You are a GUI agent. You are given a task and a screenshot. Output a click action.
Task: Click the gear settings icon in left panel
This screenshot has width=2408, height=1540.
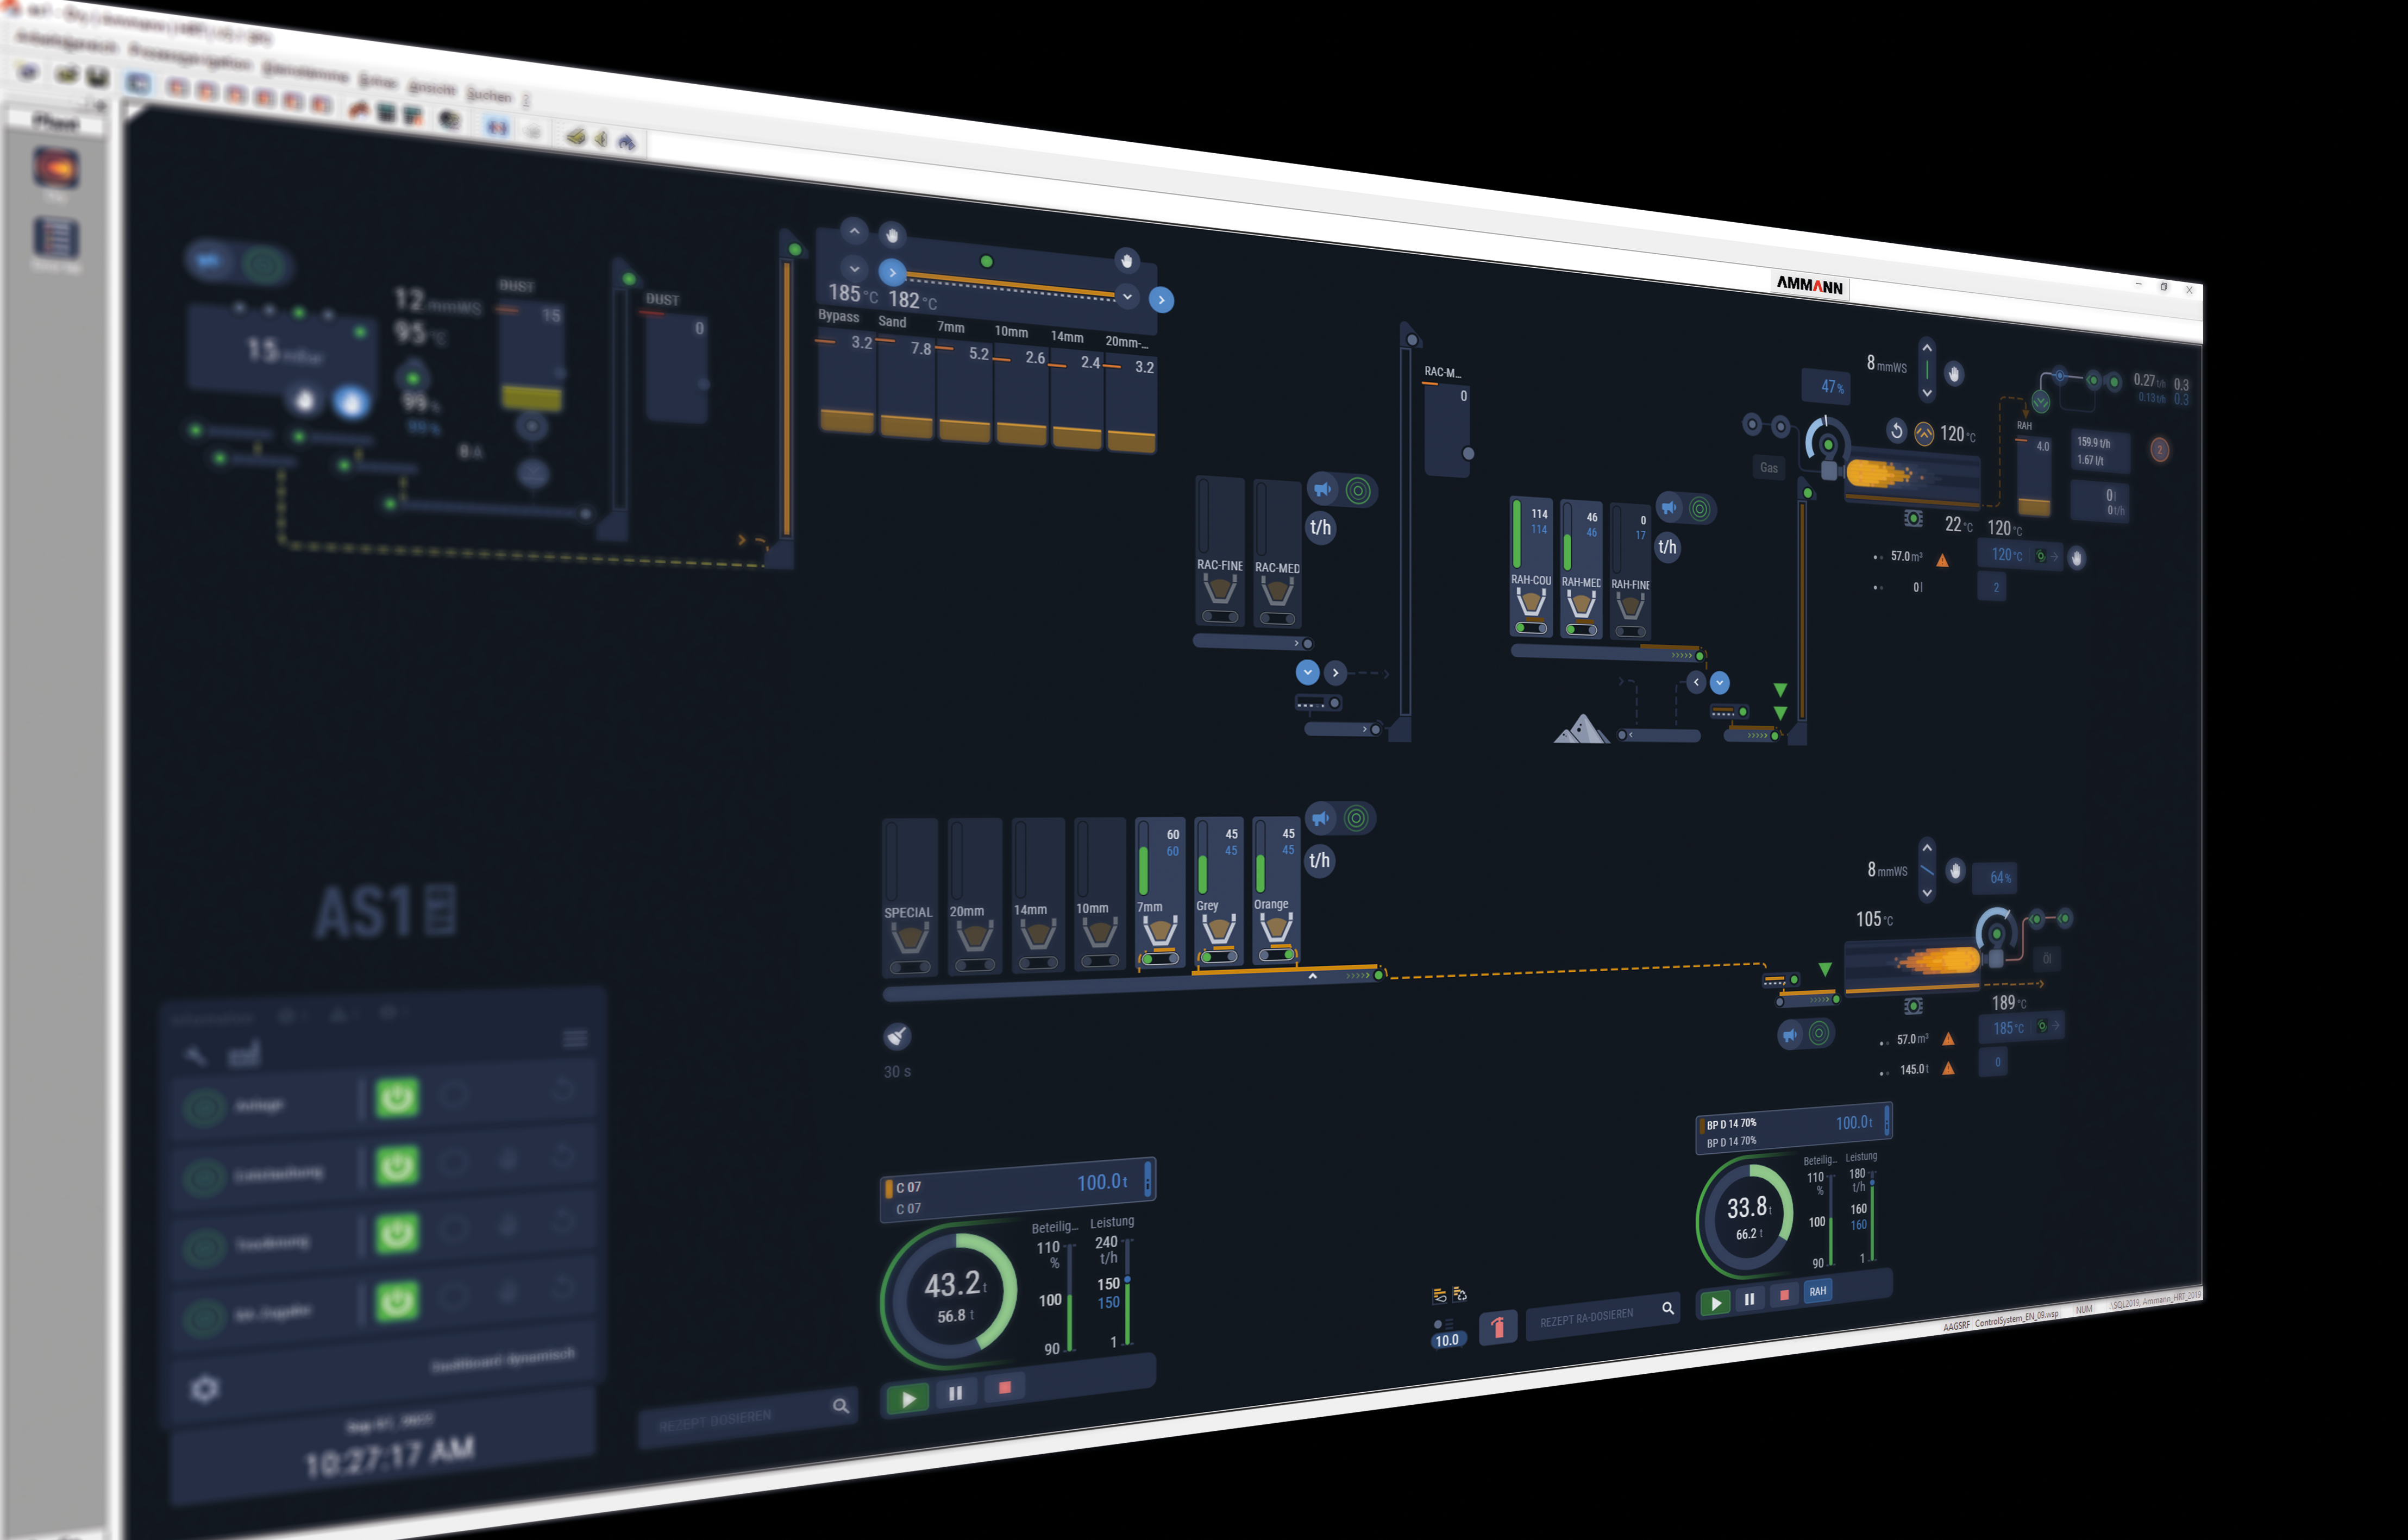205,1389
